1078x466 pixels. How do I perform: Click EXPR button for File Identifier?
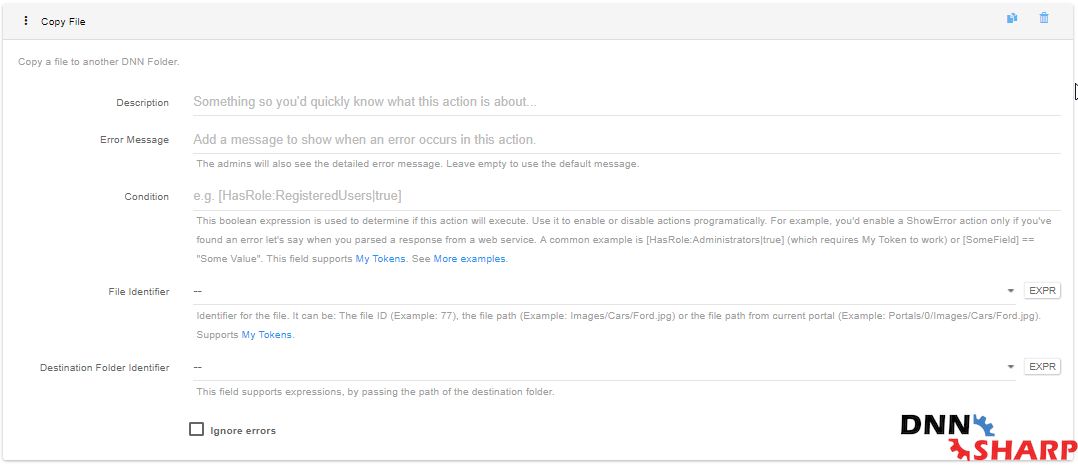(1042, 291)
